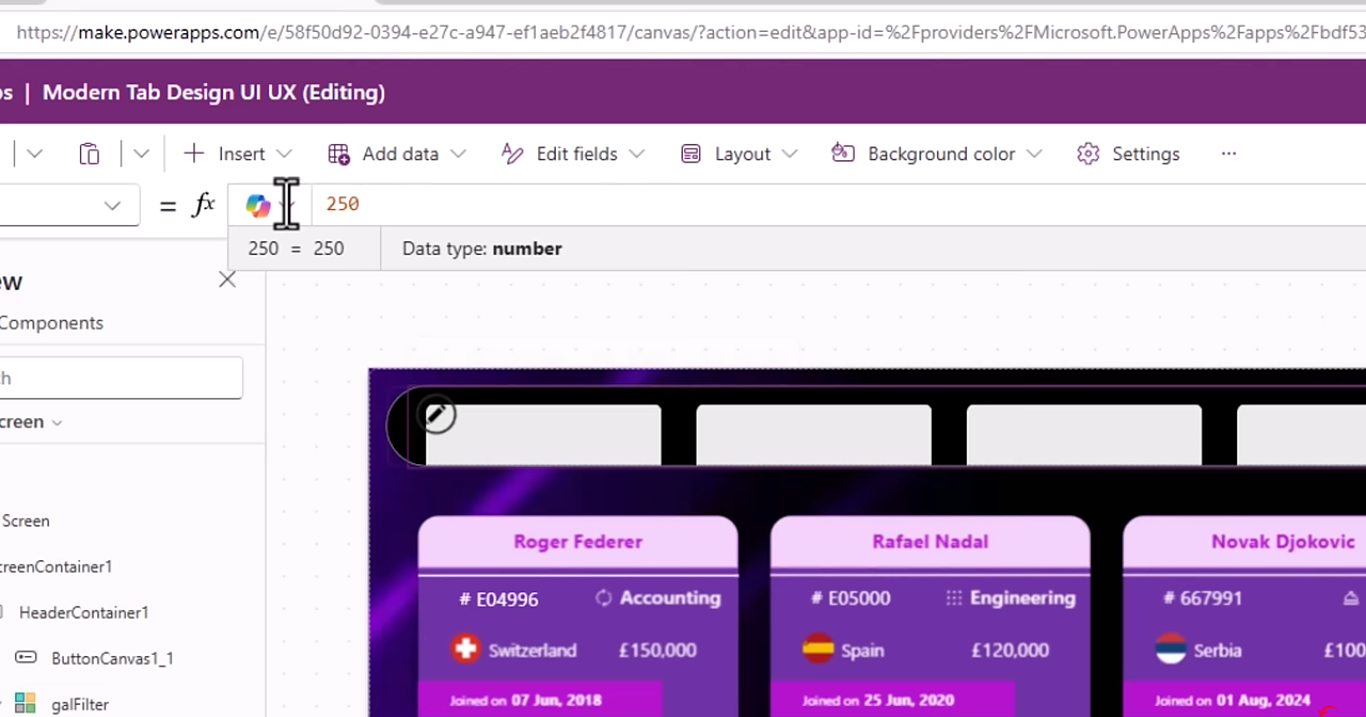Expand the Insert dropdown arrow
This screenshot has height=717, width=1366.
(284, 154)
